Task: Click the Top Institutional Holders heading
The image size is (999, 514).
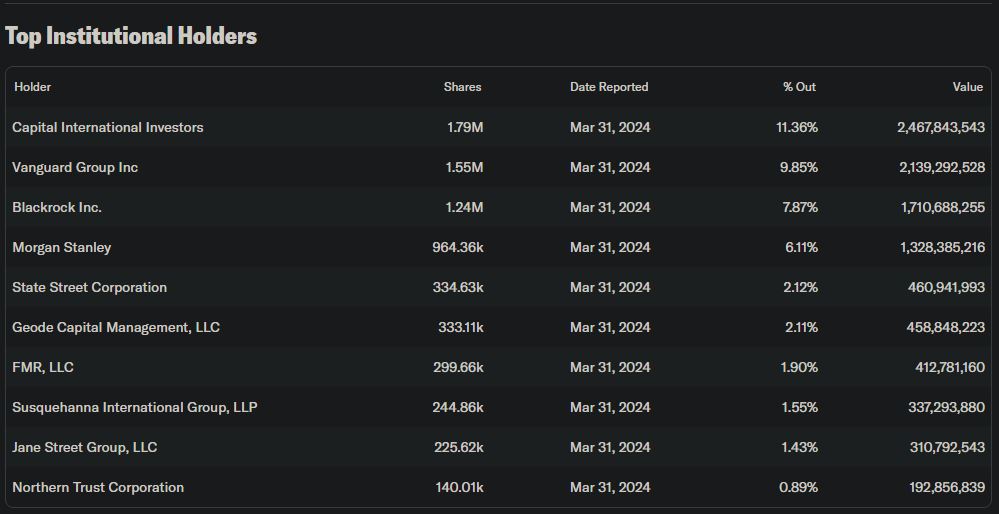Action: (x=131, y=36)
